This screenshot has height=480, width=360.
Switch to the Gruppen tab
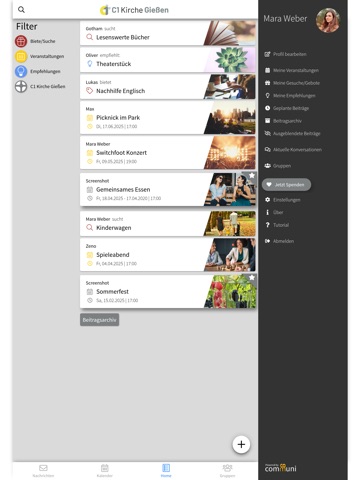[x=227, y=471]
